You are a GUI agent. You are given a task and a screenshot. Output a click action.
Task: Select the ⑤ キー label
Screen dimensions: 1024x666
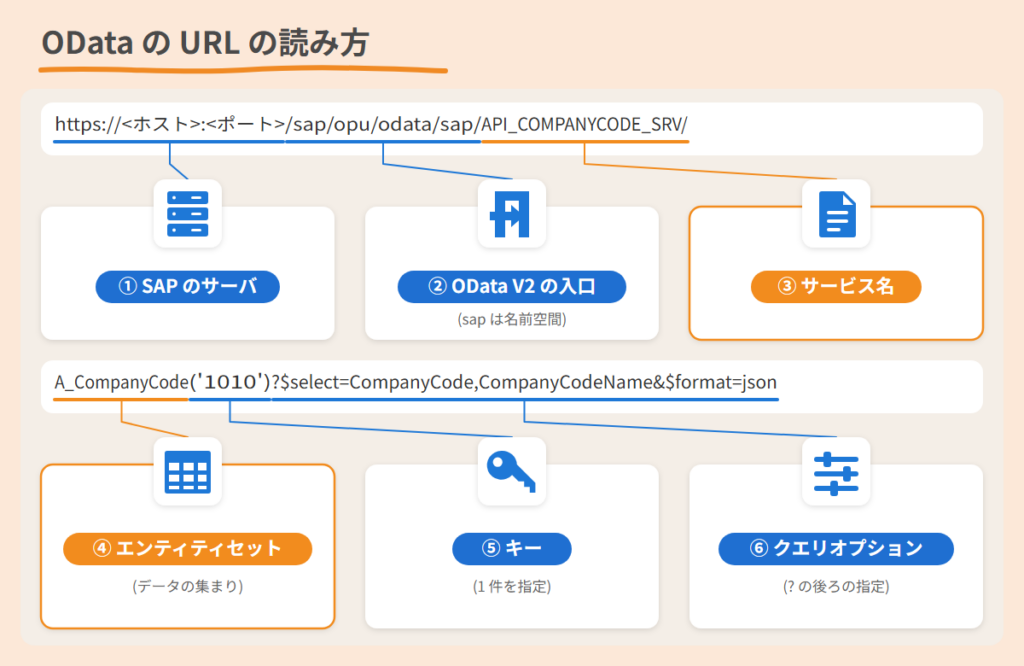click(511, 548)
